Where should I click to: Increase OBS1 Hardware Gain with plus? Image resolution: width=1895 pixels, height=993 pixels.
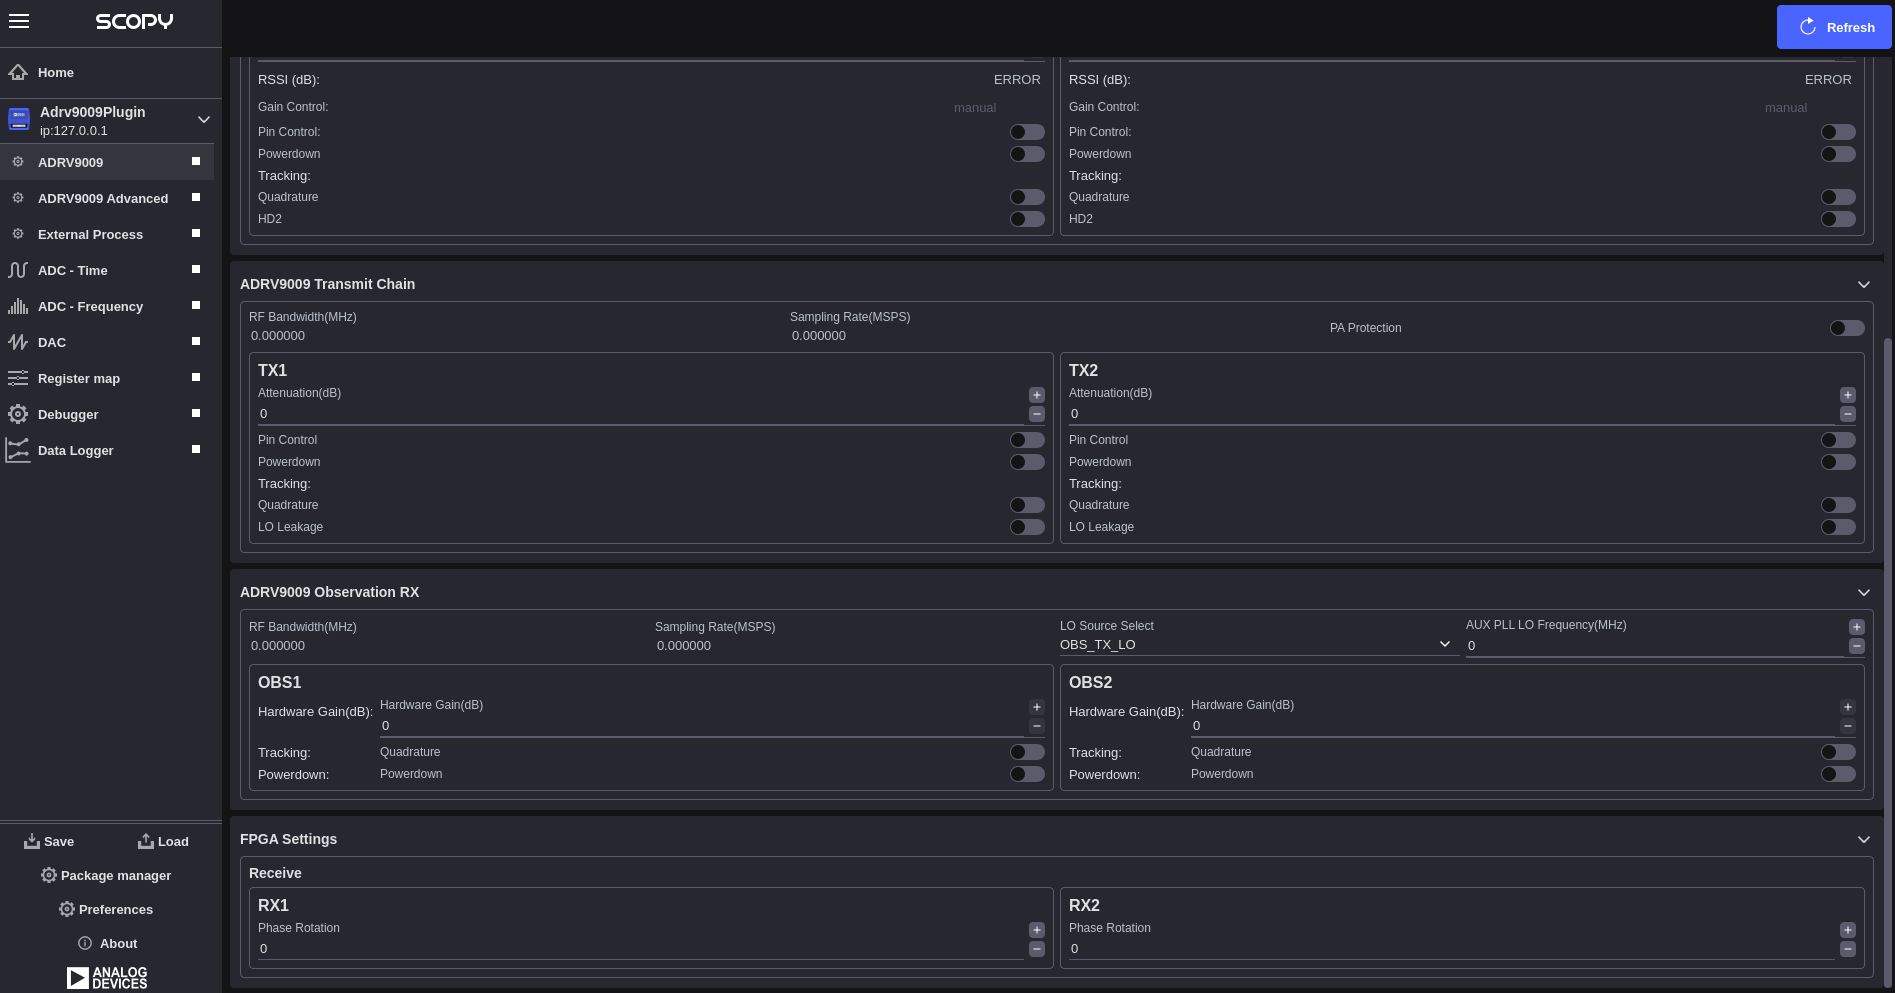1037,707
